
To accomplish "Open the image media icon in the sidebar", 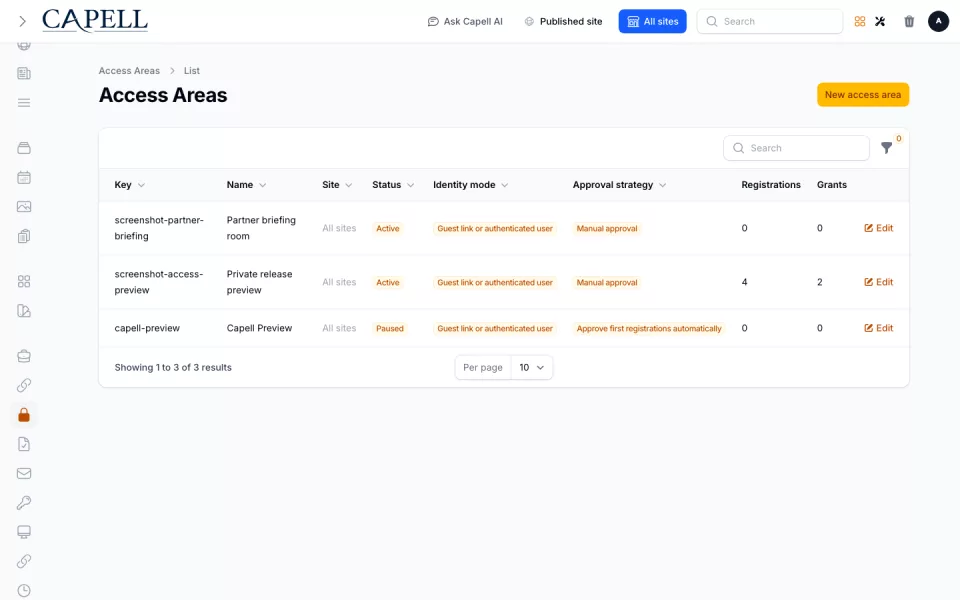I will (x=24, y=207).
